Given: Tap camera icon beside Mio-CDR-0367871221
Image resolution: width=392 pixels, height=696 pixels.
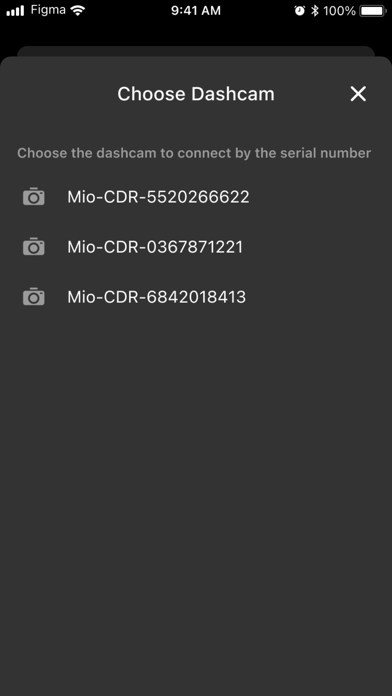Looking at the screenshot, I should (x=34, y=246).
